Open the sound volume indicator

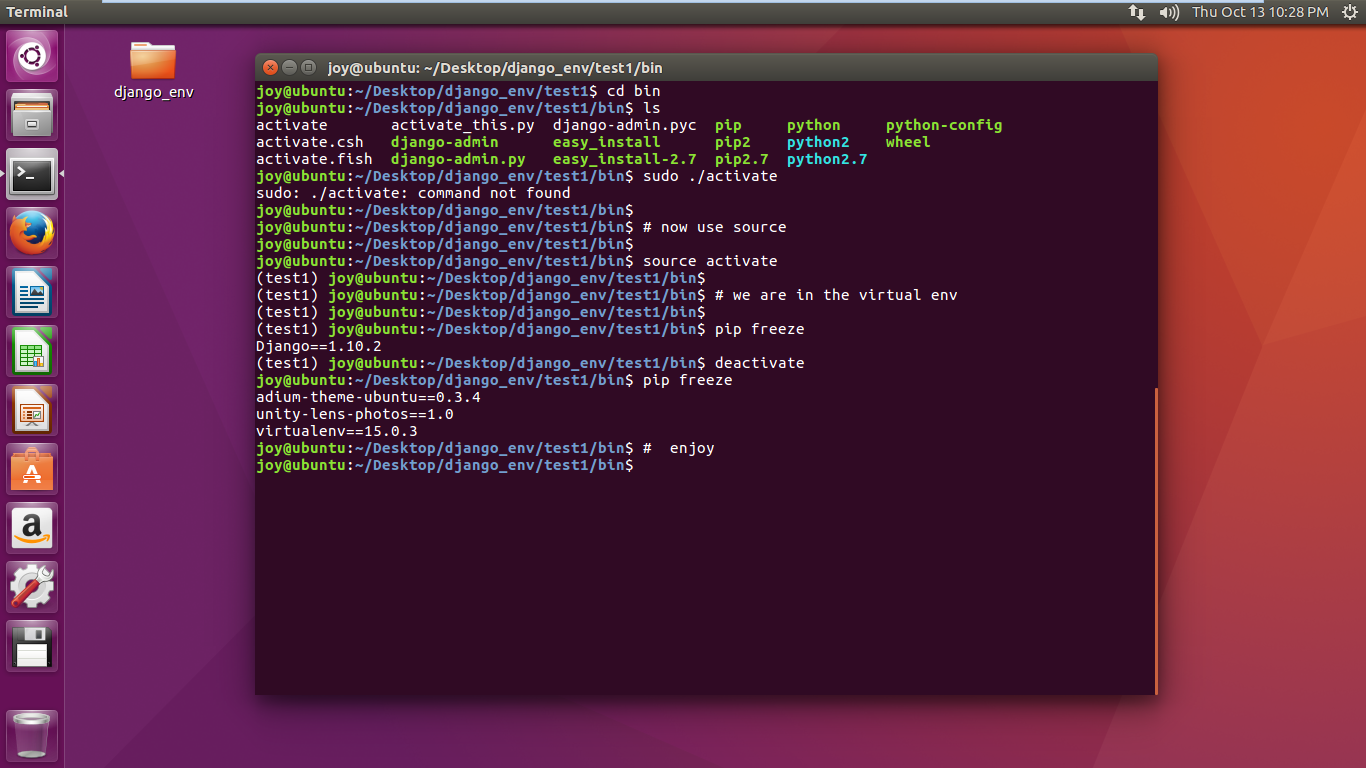[x=1168, y=12]
